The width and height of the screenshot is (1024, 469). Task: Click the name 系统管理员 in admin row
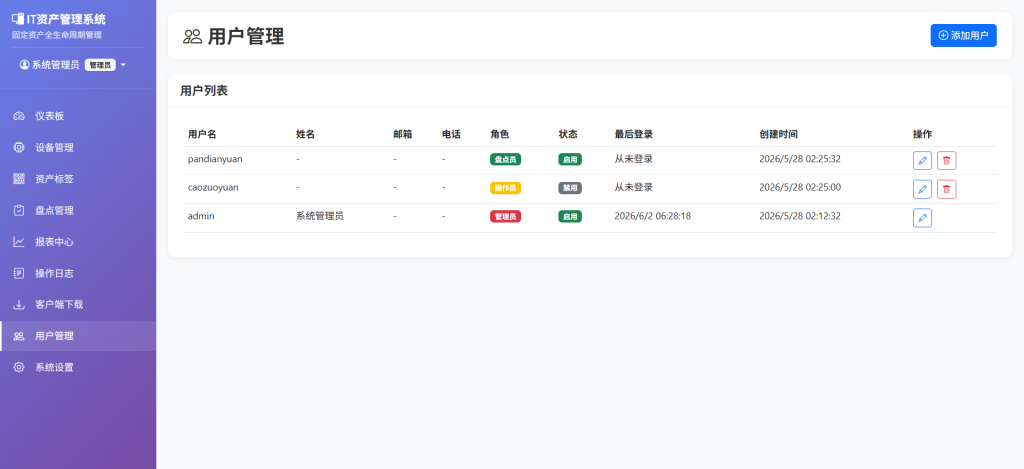[x=320, y=216]
